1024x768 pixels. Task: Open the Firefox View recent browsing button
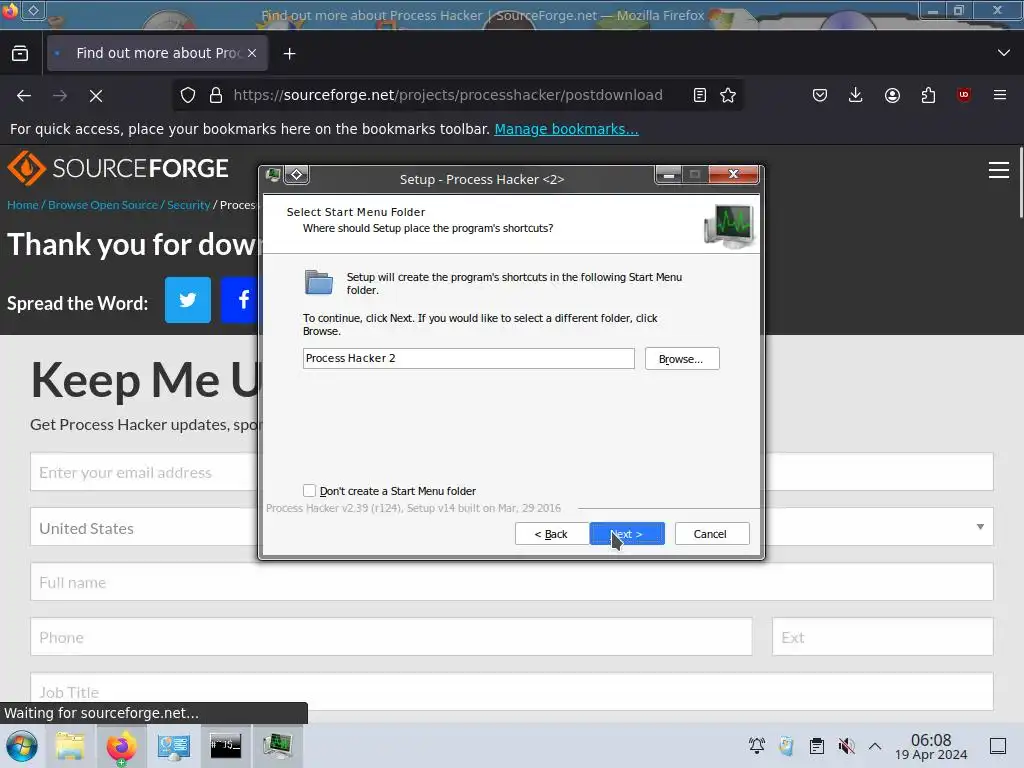[x=20, y=54]
